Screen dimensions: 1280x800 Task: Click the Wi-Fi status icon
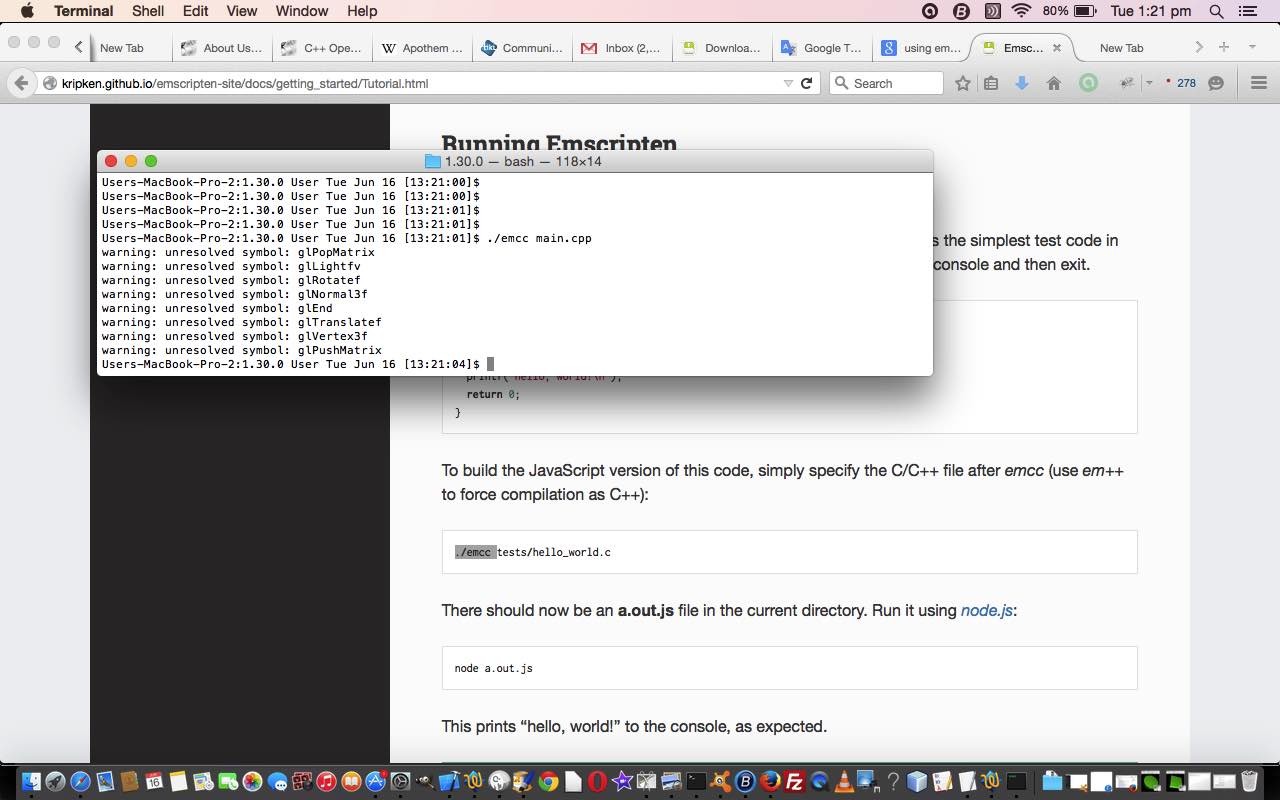click(x=1021, y=11)
